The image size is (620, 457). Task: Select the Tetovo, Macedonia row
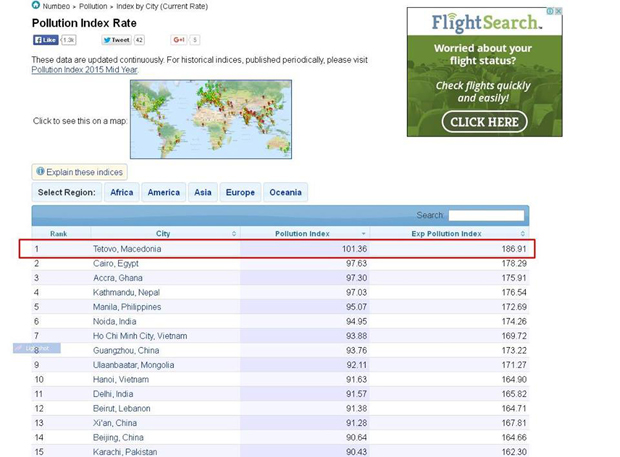click(277, 249)
